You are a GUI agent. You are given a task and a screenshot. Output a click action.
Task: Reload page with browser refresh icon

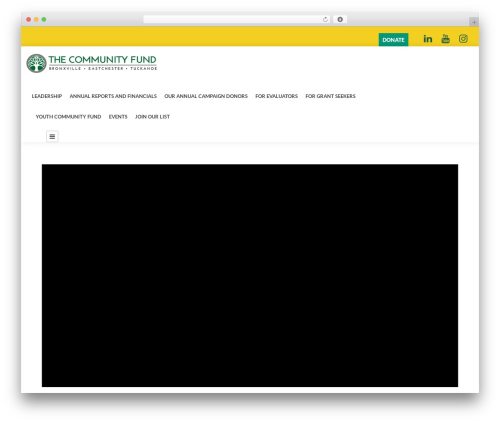coord(325,19)
